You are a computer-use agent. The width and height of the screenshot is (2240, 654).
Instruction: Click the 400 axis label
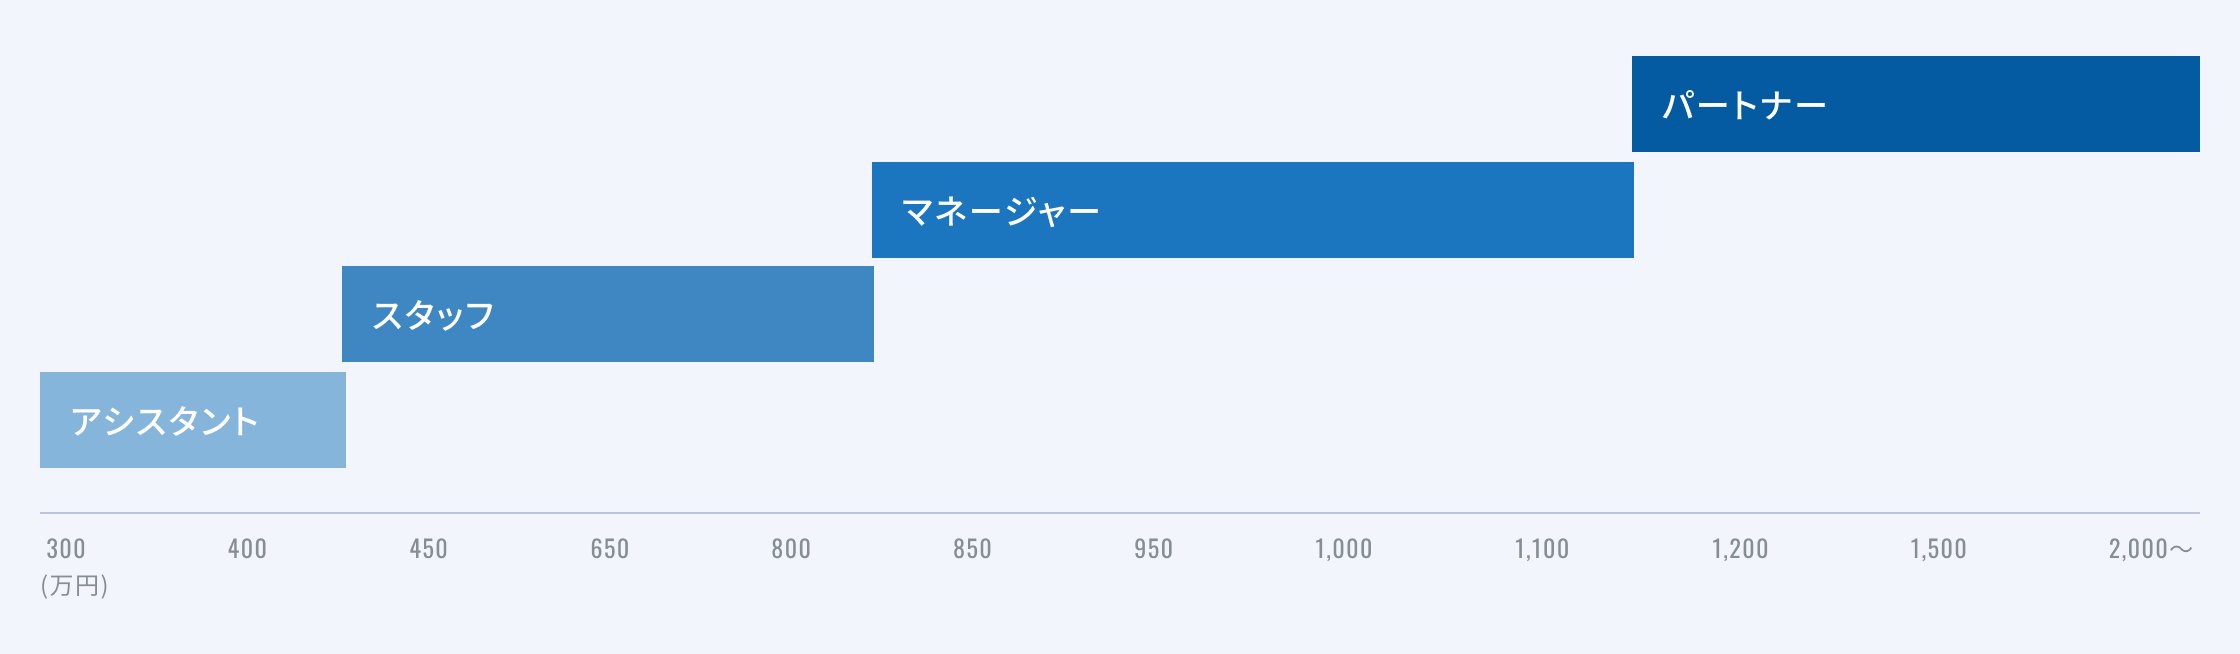247,549
